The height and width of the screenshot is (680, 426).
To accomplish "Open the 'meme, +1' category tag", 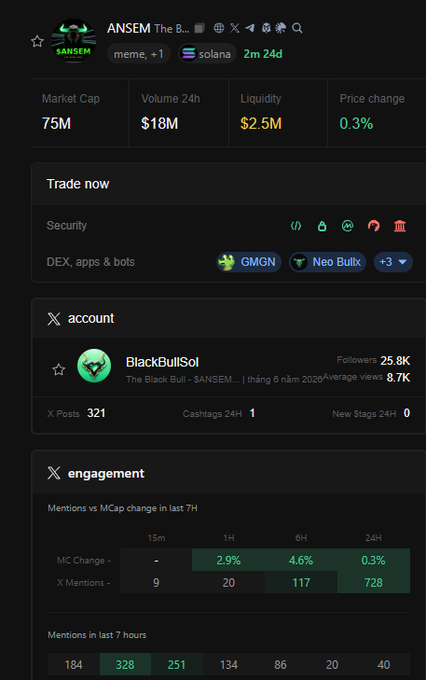I will [x=138, y=54].
